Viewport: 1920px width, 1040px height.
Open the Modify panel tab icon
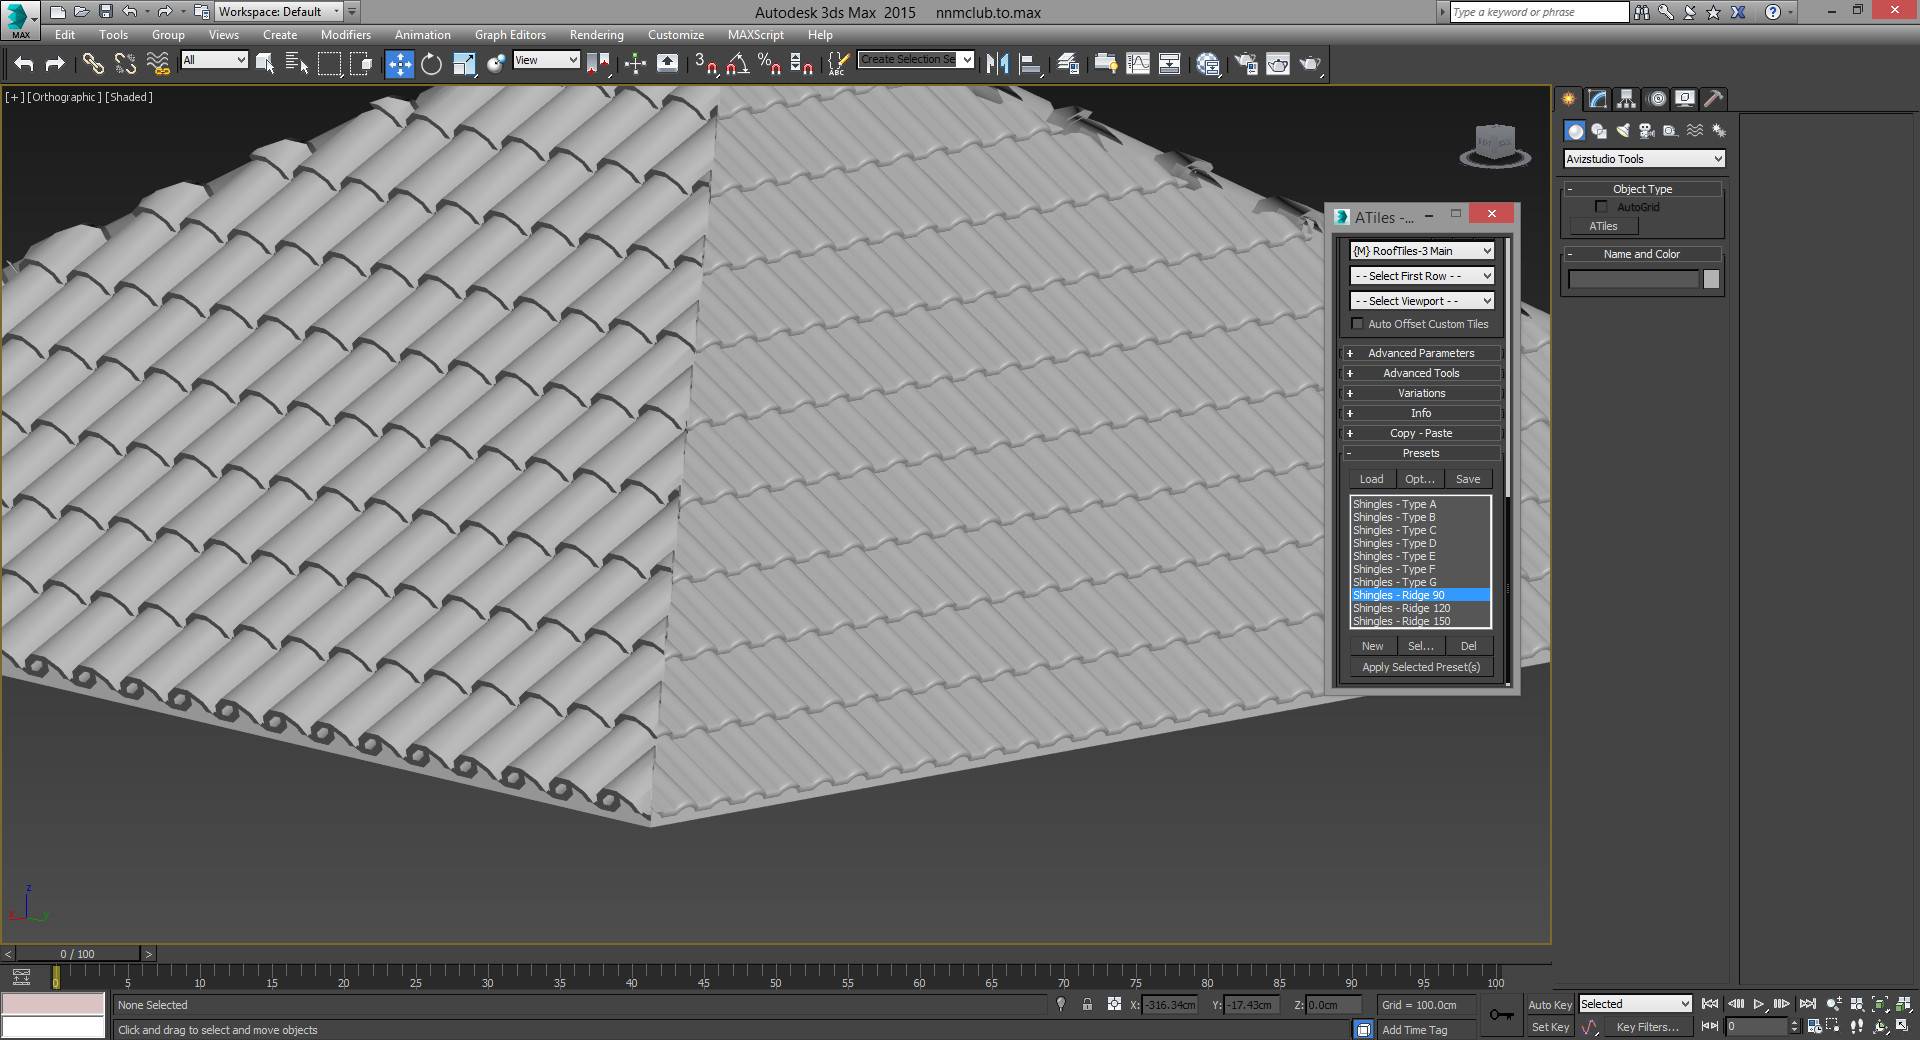1598,99
